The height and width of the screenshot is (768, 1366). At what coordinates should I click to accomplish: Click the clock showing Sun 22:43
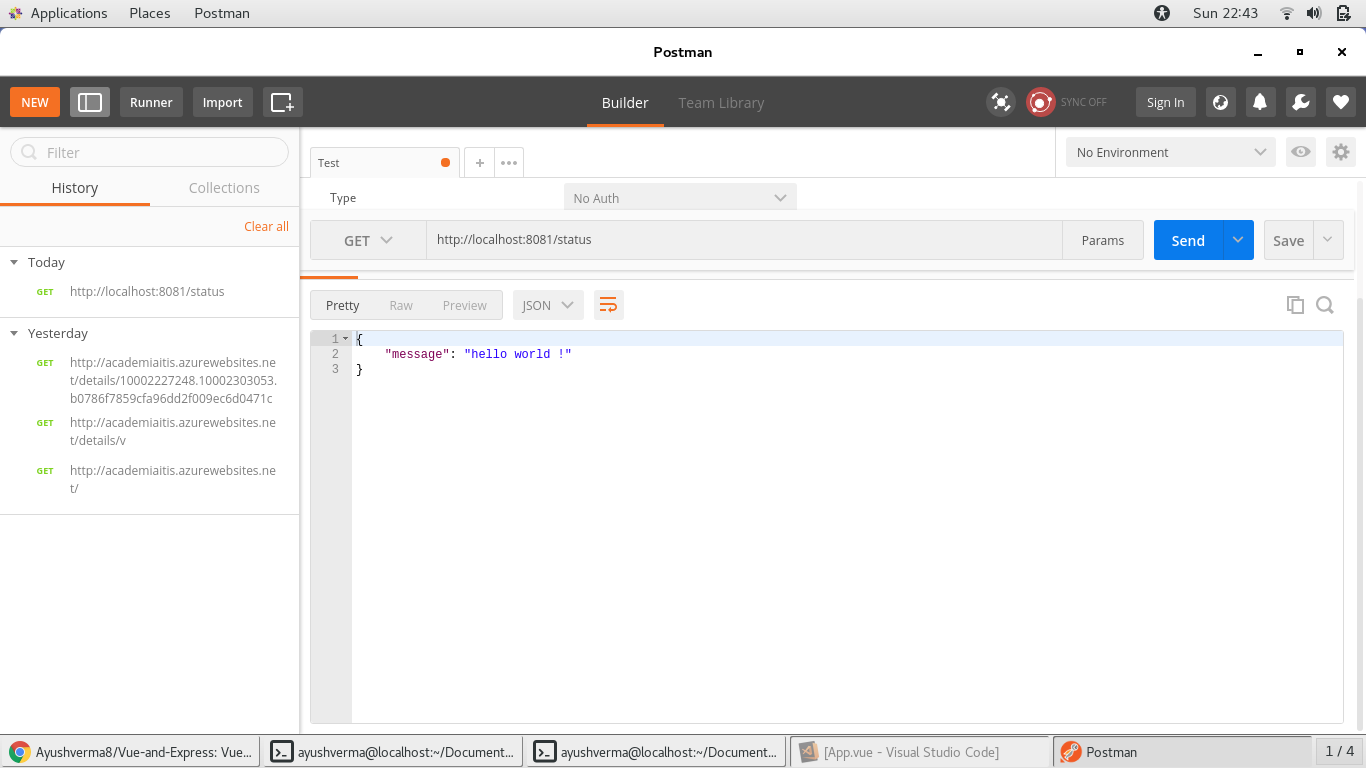[1225, 13]
